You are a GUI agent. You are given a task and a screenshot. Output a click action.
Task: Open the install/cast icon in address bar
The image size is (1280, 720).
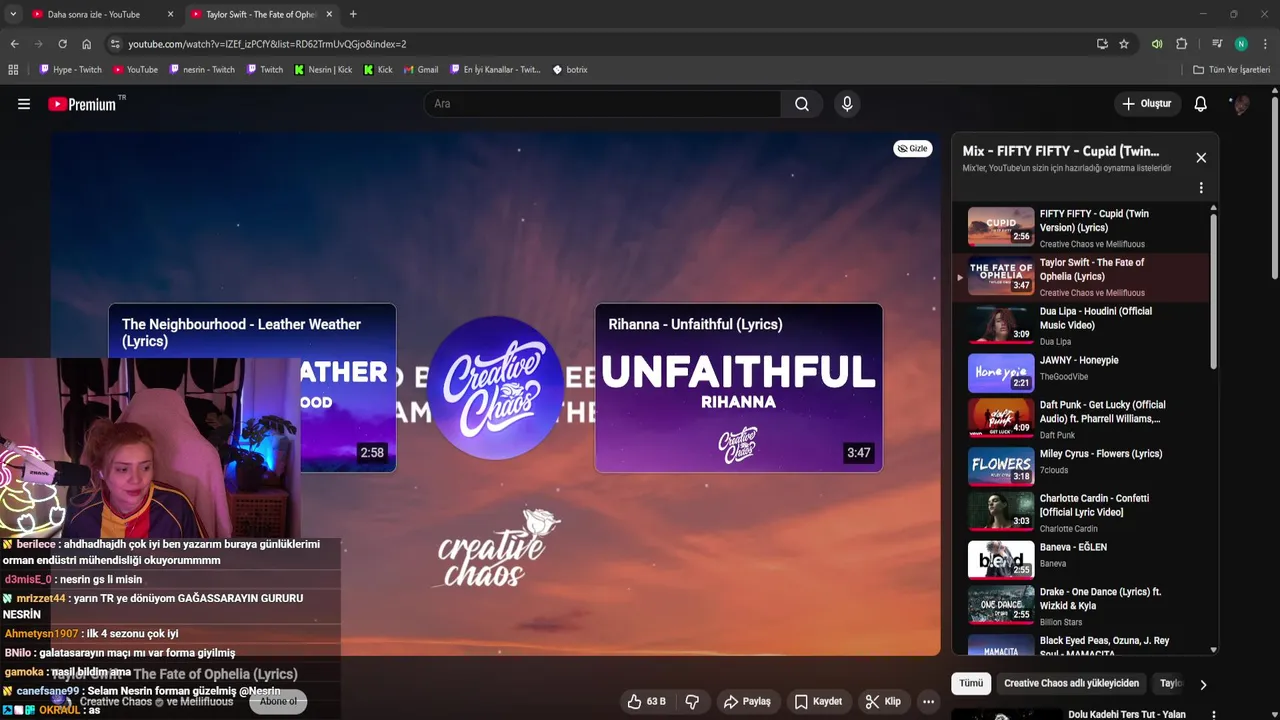coord(1102,44)
